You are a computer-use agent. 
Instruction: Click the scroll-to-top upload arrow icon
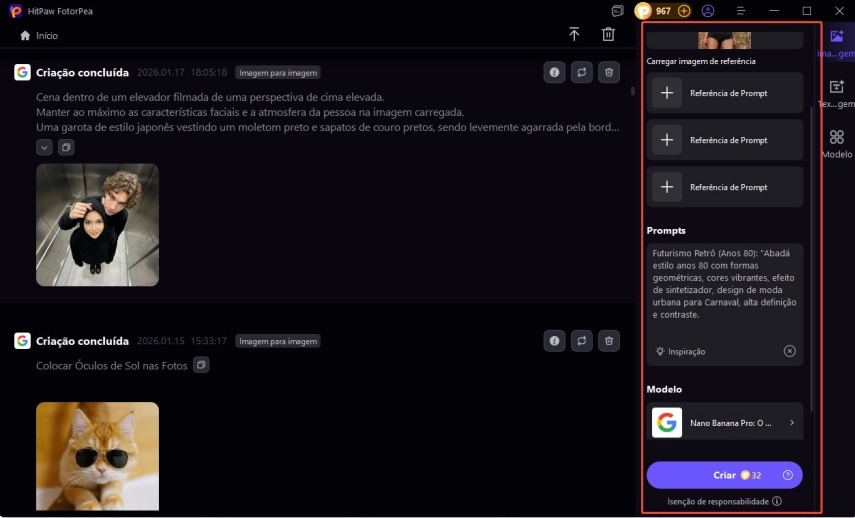click(x=574, y=34)
